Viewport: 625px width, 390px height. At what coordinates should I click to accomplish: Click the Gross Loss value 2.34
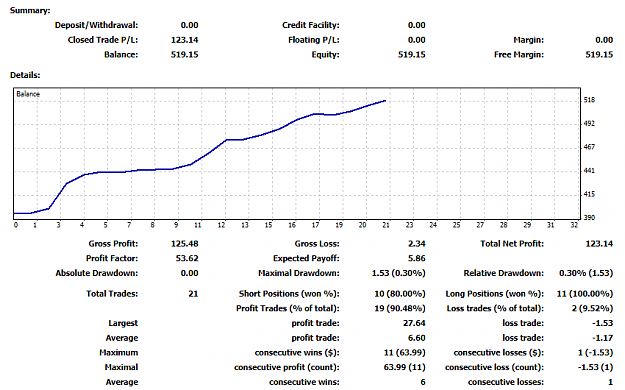pos(417,244)
